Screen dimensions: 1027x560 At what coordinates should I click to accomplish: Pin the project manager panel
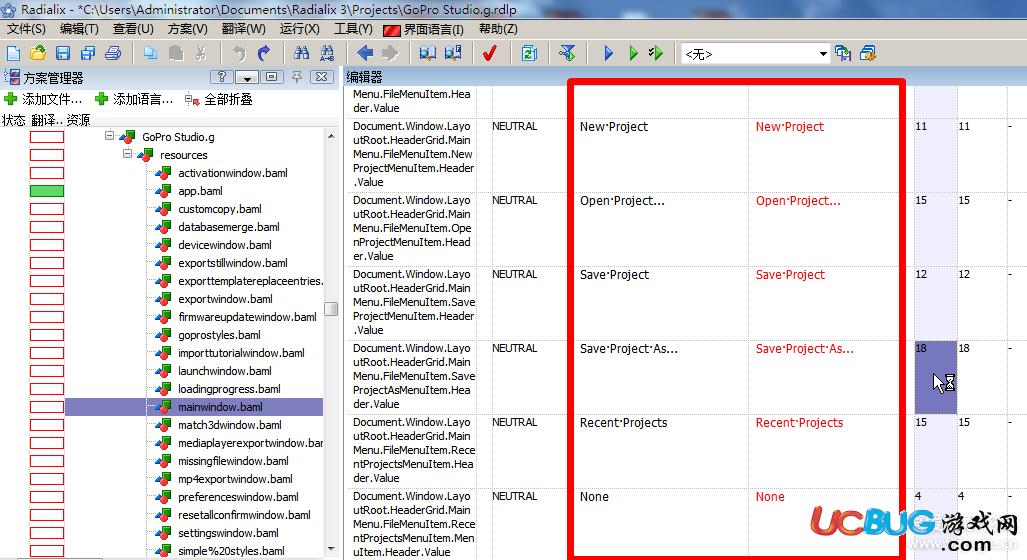pos(297,77)
